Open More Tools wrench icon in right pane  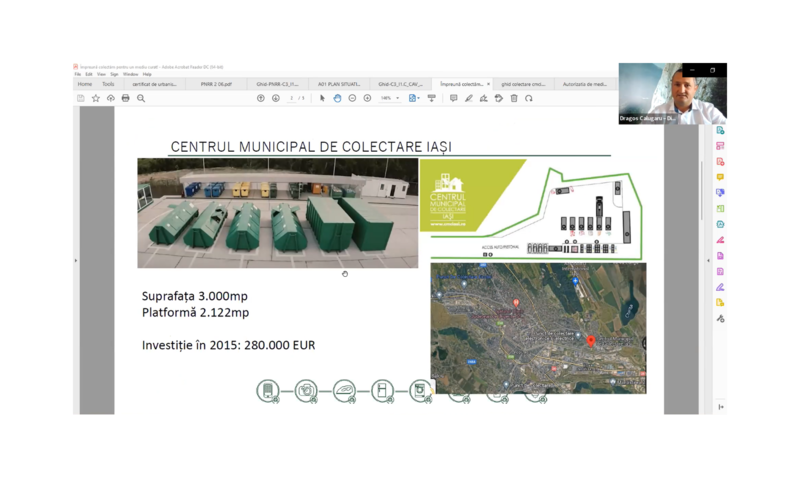click(x=720, y=319)
